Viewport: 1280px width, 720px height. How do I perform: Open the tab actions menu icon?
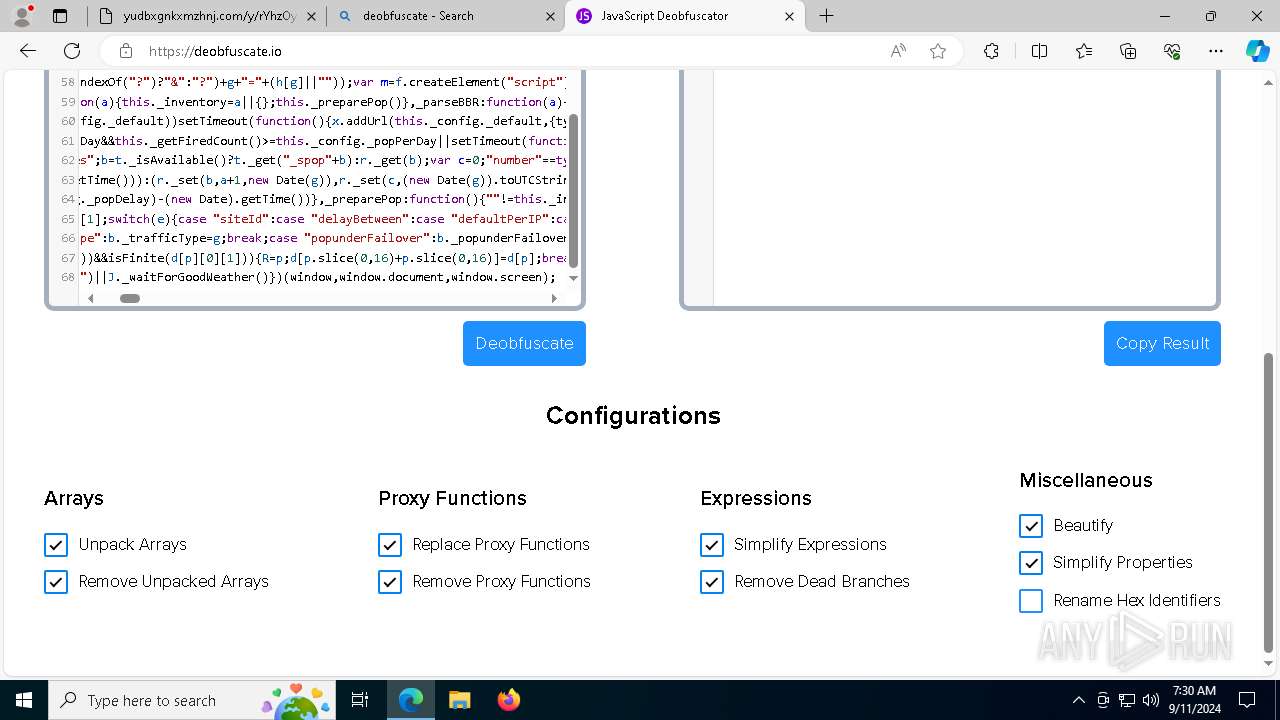tap(60, 16)
